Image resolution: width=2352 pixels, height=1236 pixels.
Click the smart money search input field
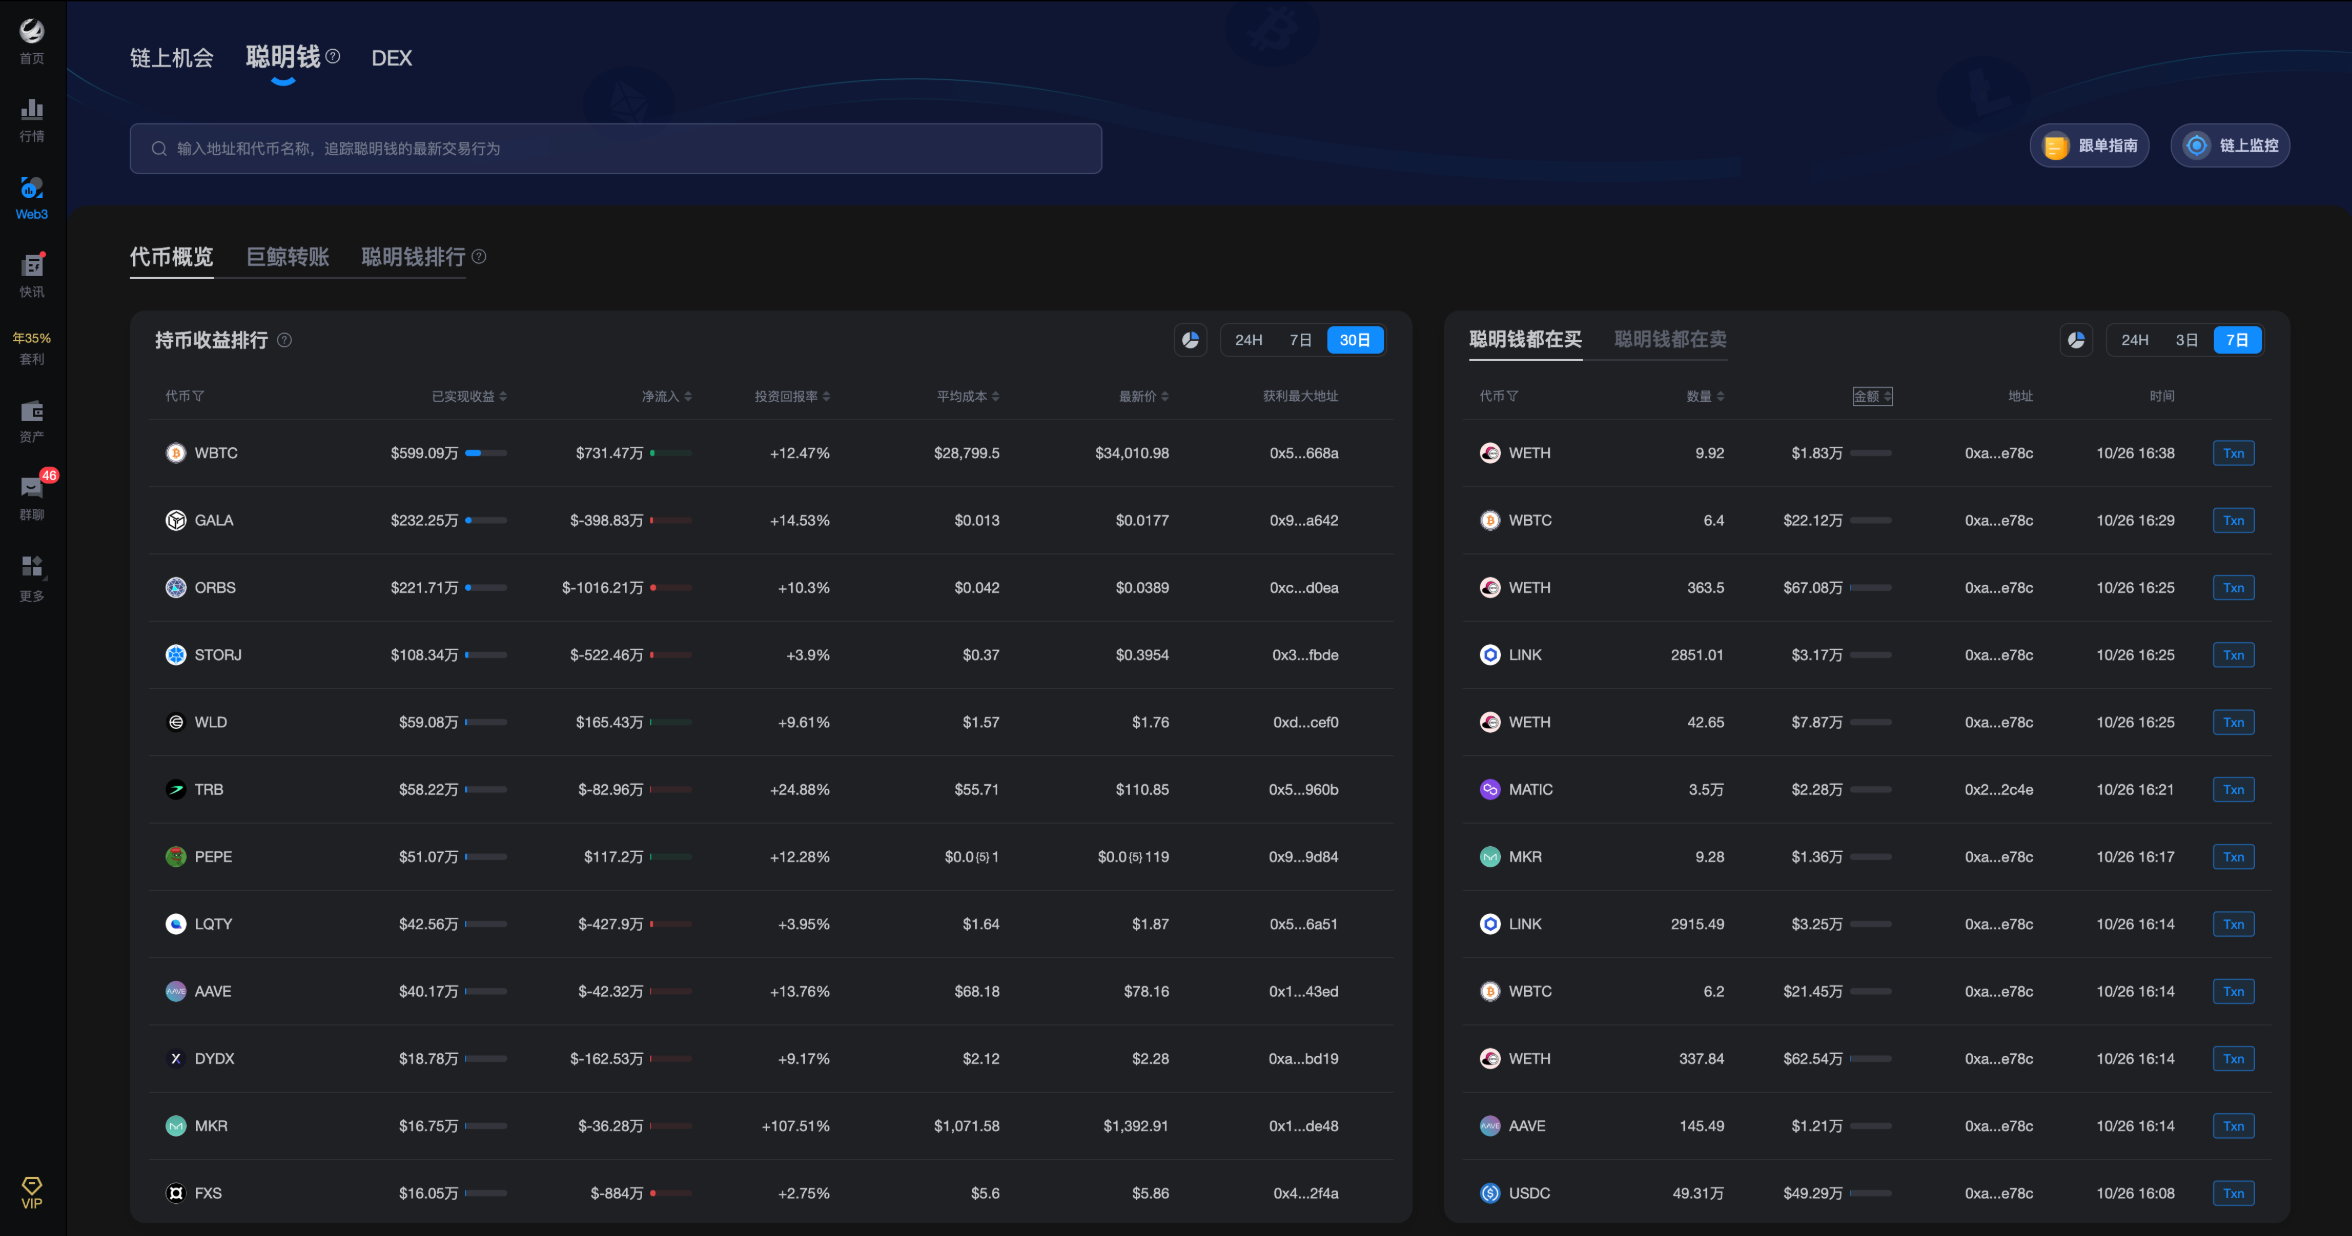[615, 148]
